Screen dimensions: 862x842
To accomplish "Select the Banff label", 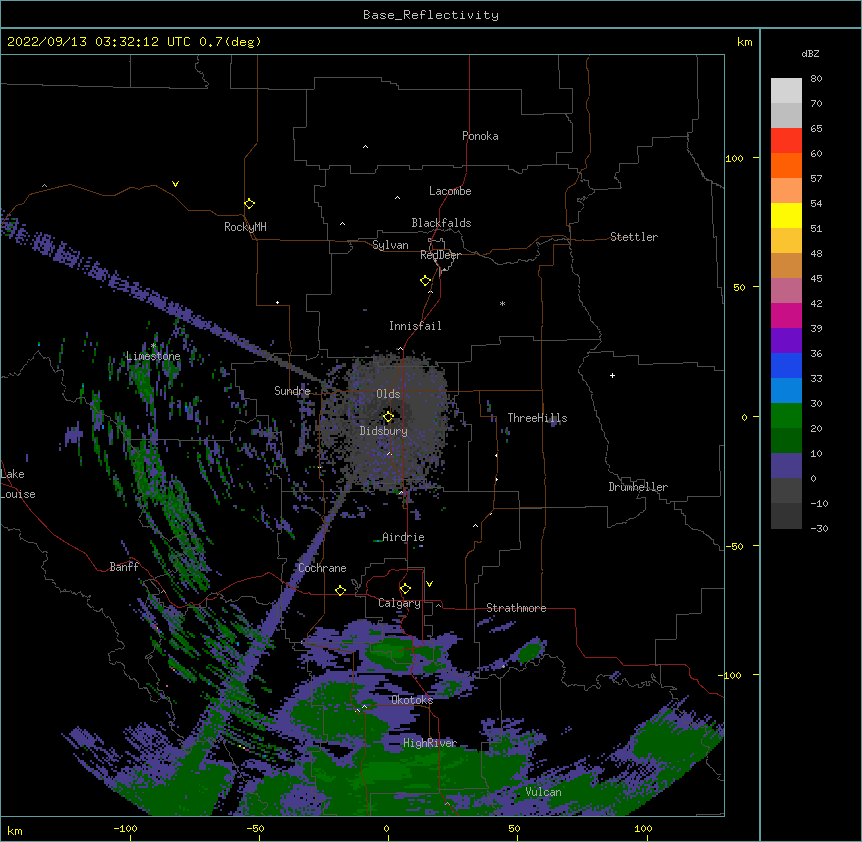I will [x=124, y=567].
